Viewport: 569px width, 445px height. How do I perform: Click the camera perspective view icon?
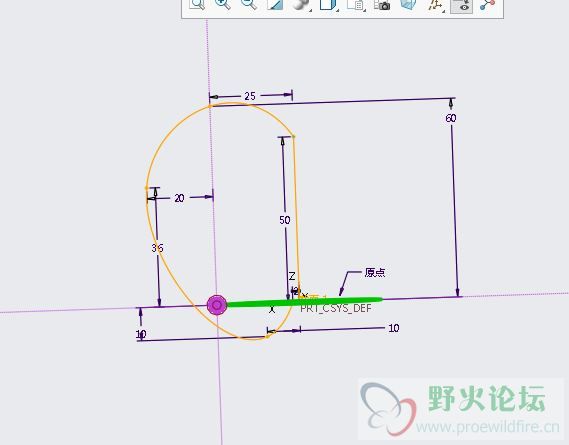(382, 4)
